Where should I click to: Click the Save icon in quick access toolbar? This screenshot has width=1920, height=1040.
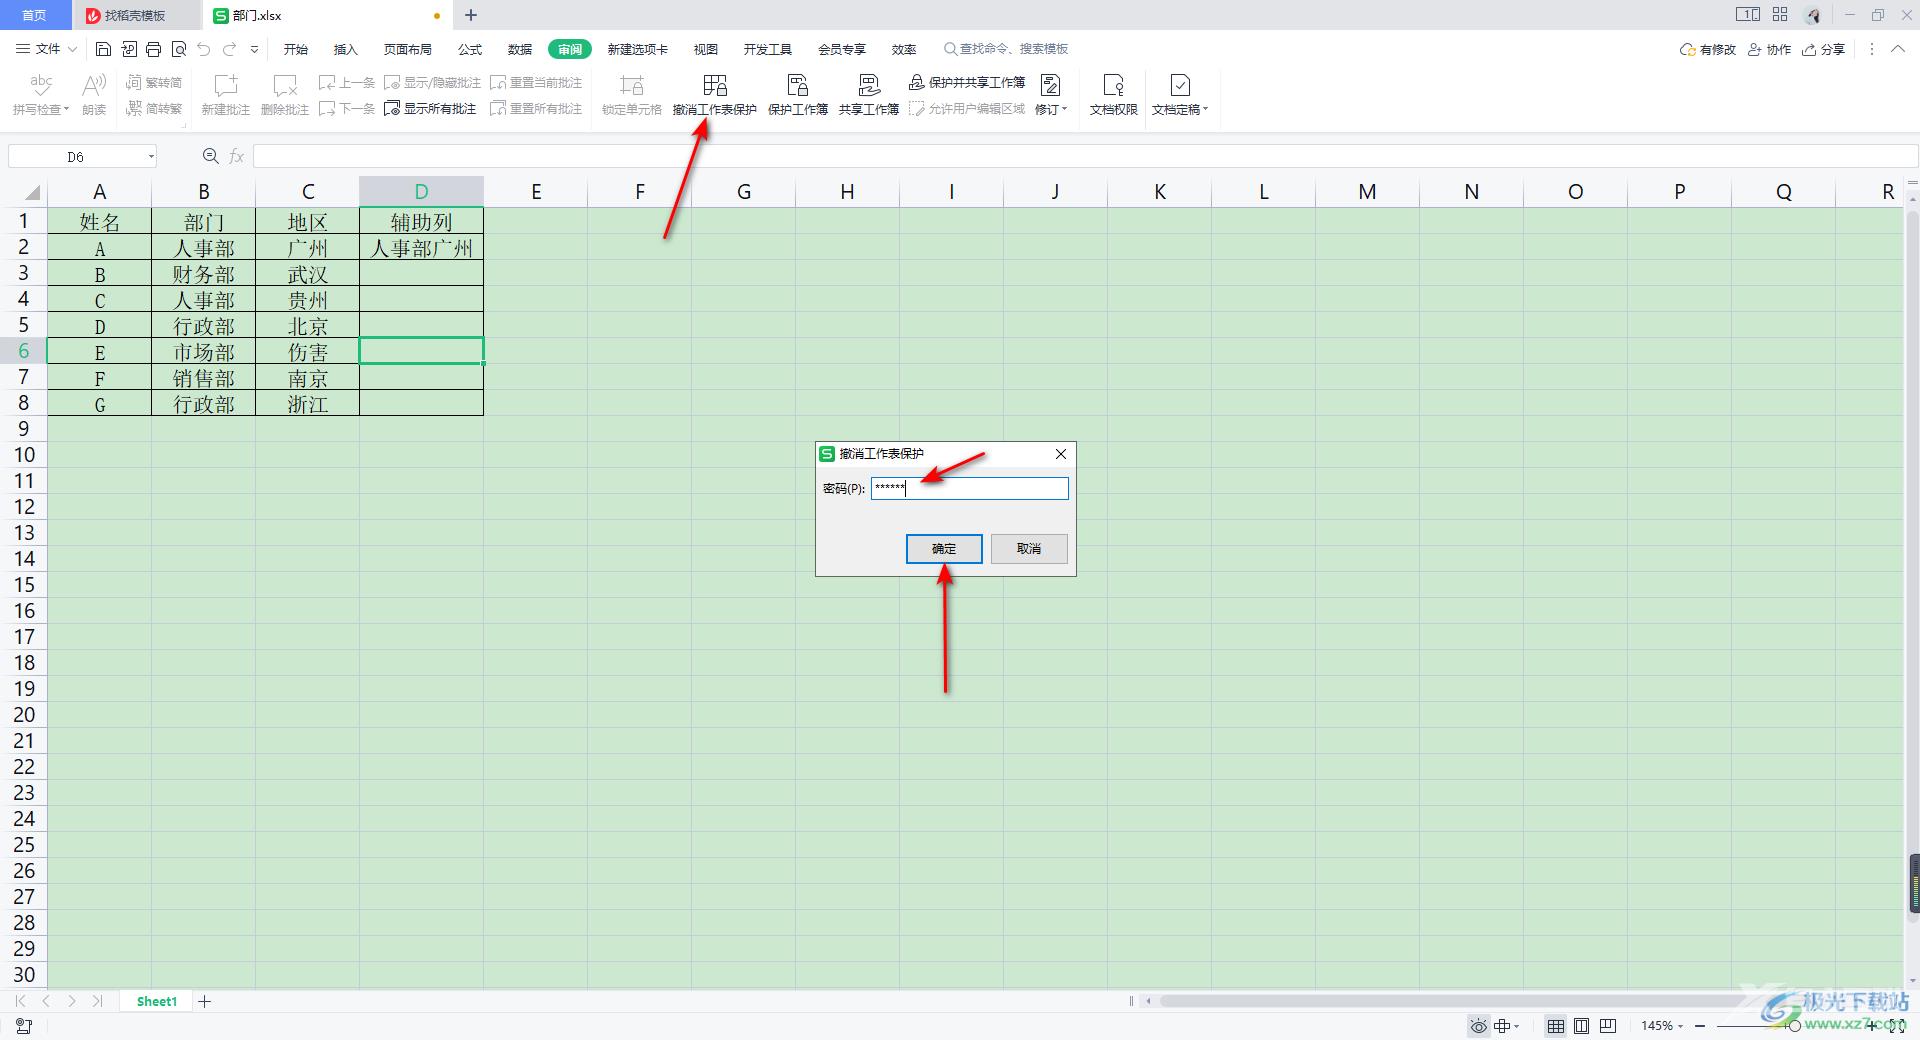103,49
